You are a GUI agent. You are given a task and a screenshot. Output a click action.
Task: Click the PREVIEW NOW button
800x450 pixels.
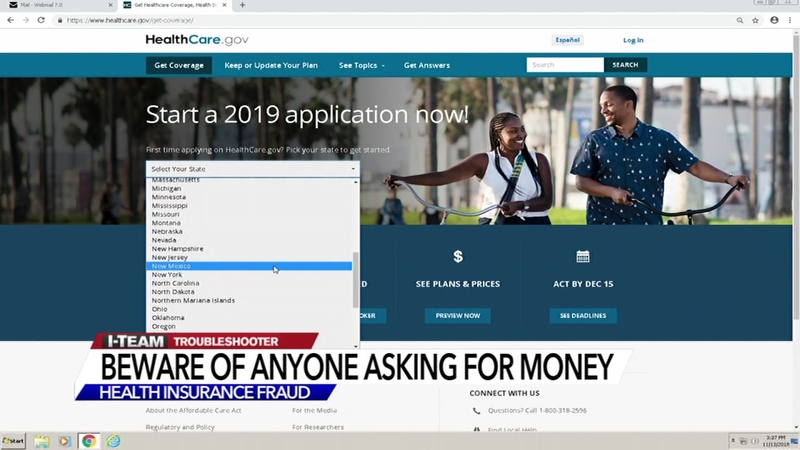(x=458, y=316)
